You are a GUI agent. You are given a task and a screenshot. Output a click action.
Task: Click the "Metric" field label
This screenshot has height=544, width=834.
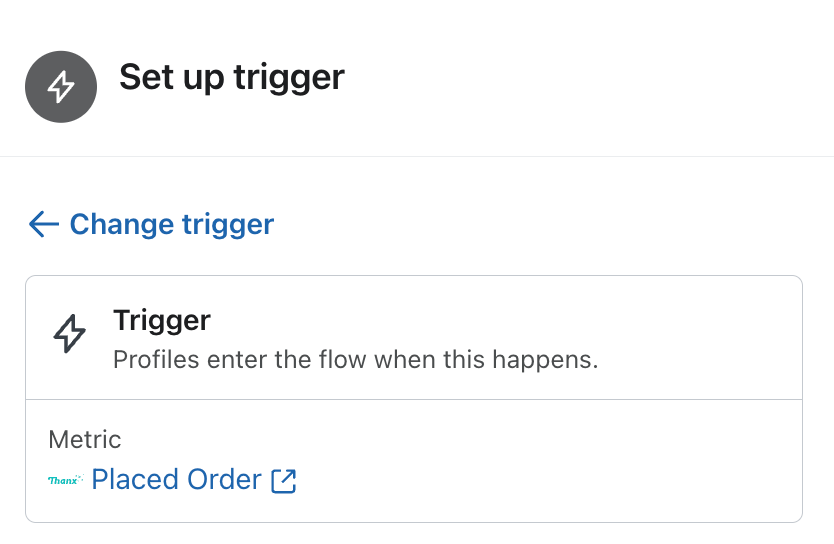(85, 439)
